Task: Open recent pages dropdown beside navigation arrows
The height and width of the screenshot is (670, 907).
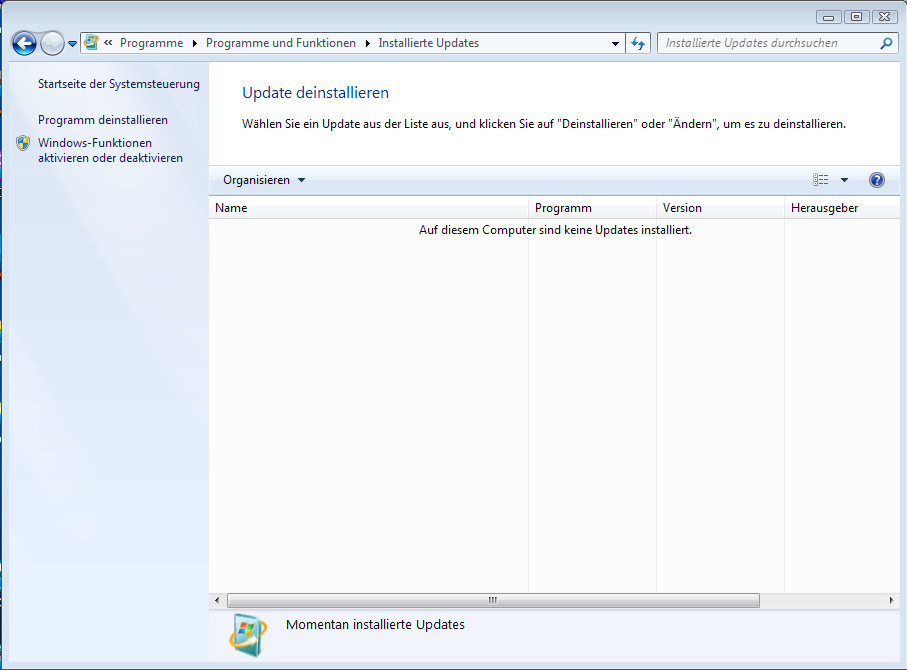Action: coord(72,44)
